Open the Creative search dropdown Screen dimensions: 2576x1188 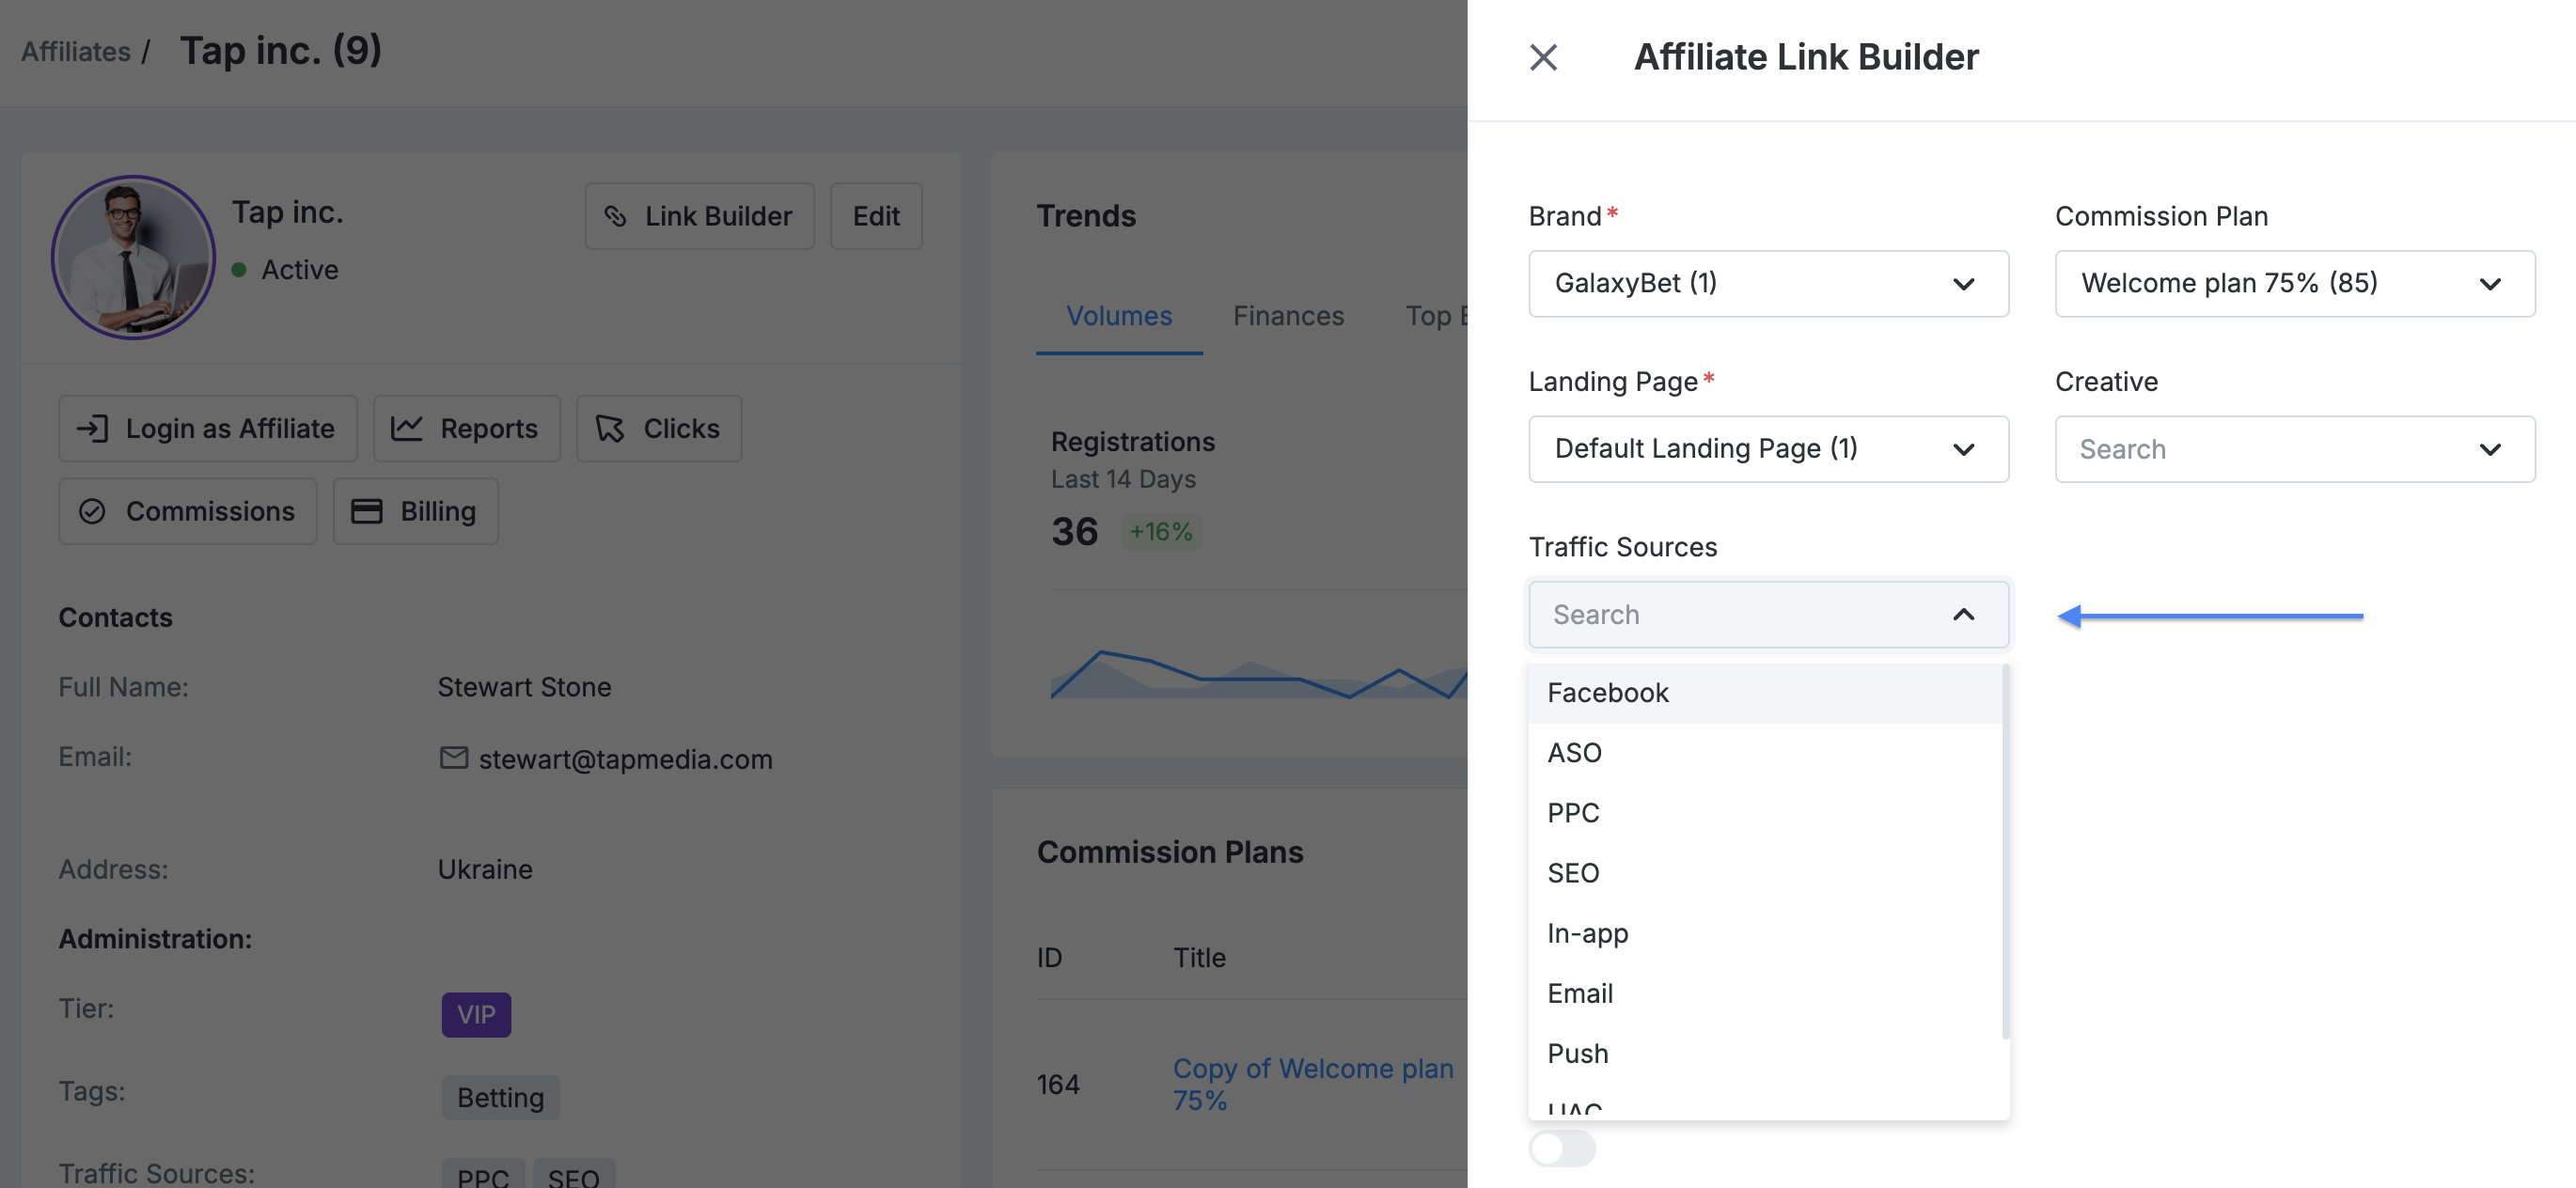point(2294,449)
